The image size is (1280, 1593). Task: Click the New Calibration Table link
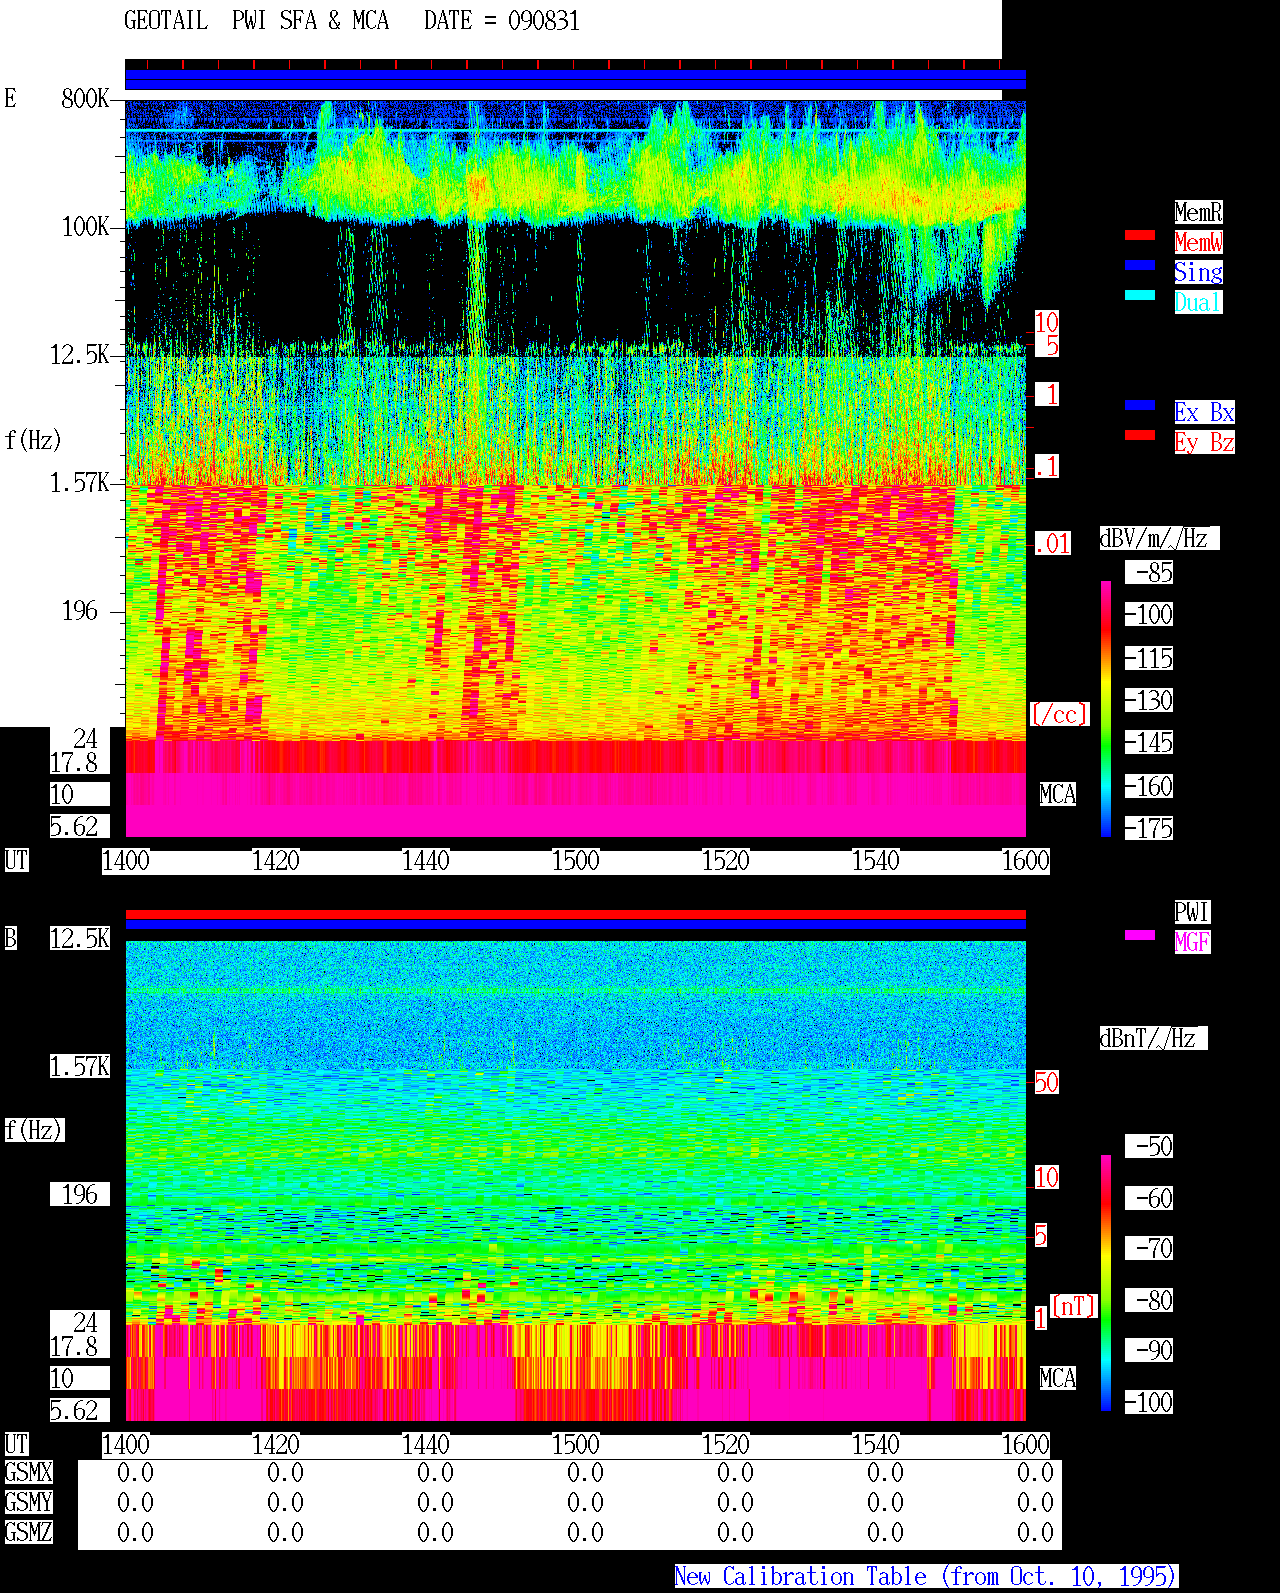tap(926, 1577)
